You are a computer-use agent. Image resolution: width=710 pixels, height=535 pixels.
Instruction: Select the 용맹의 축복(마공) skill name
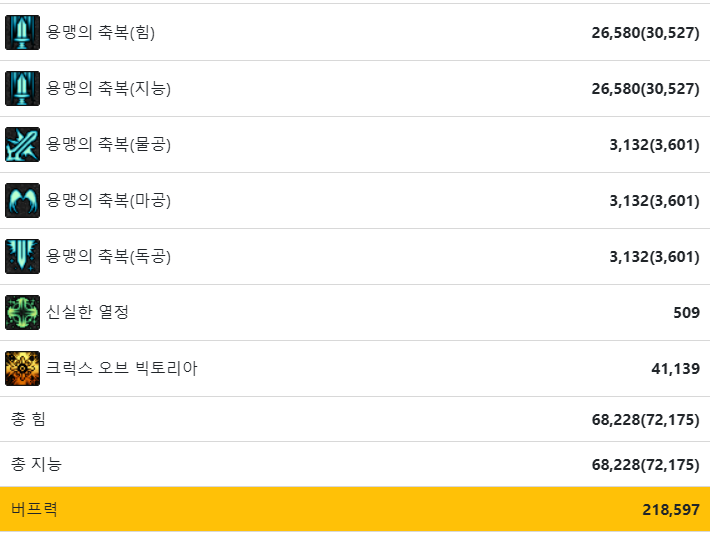pos(109,200)
